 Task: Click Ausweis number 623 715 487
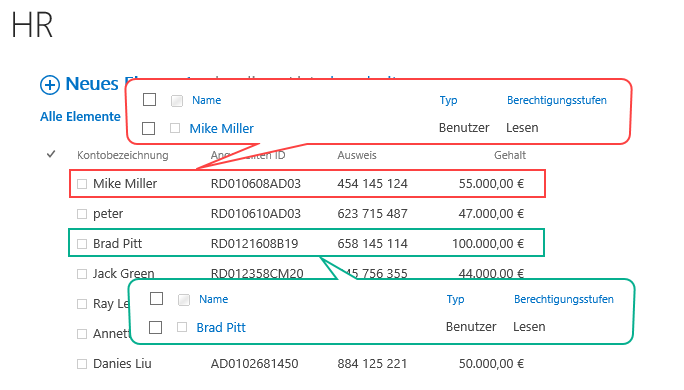coord(372,214)
